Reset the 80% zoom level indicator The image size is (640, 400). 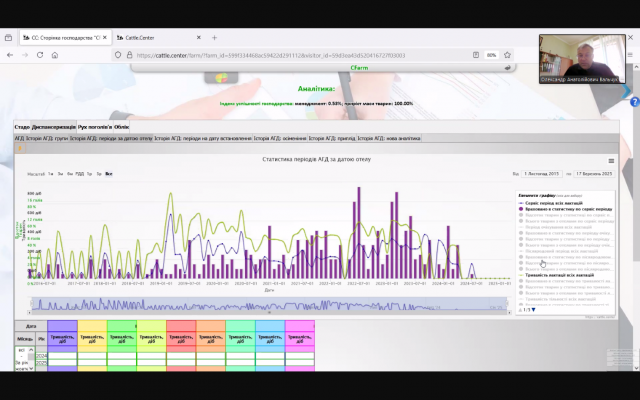[x=491, y=55]
